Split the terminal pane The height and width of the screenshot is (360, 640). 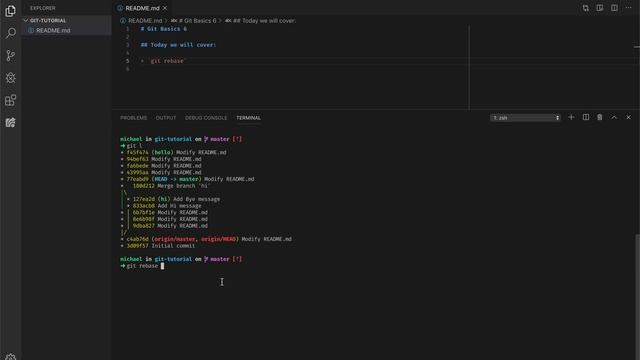586,118
